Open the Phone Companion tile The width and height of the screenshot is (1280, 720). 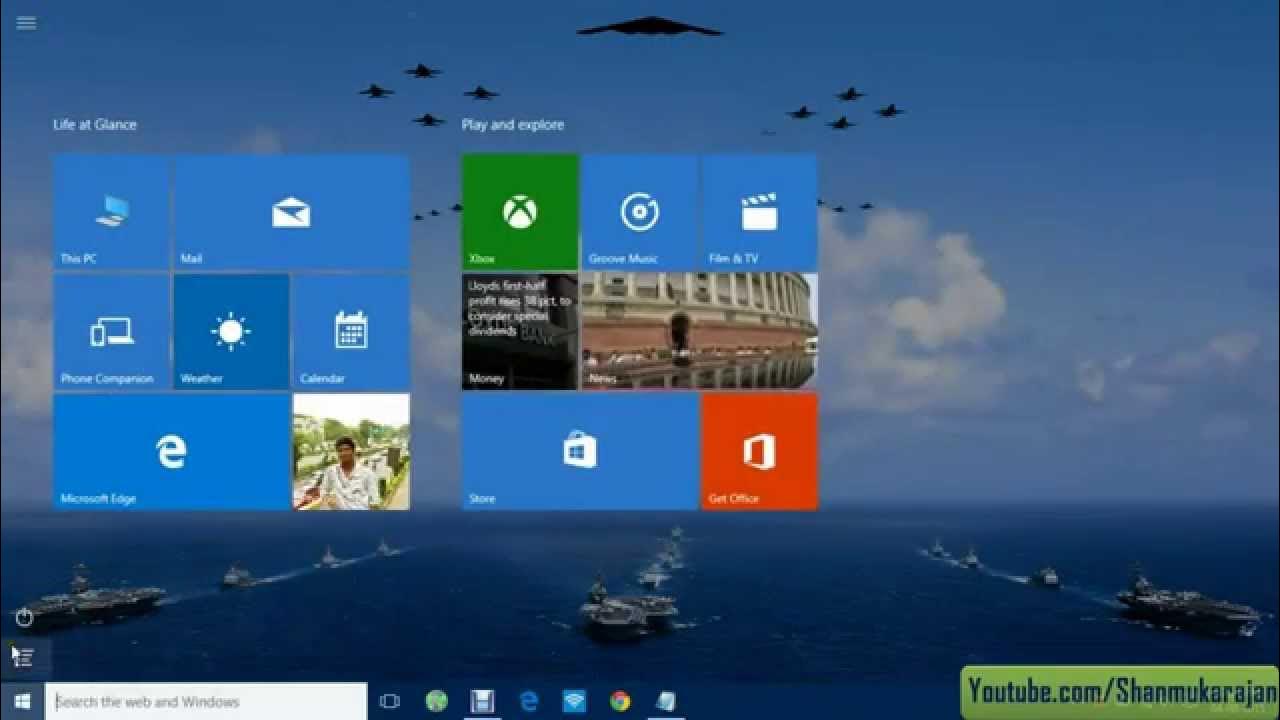tap(111, 331)
